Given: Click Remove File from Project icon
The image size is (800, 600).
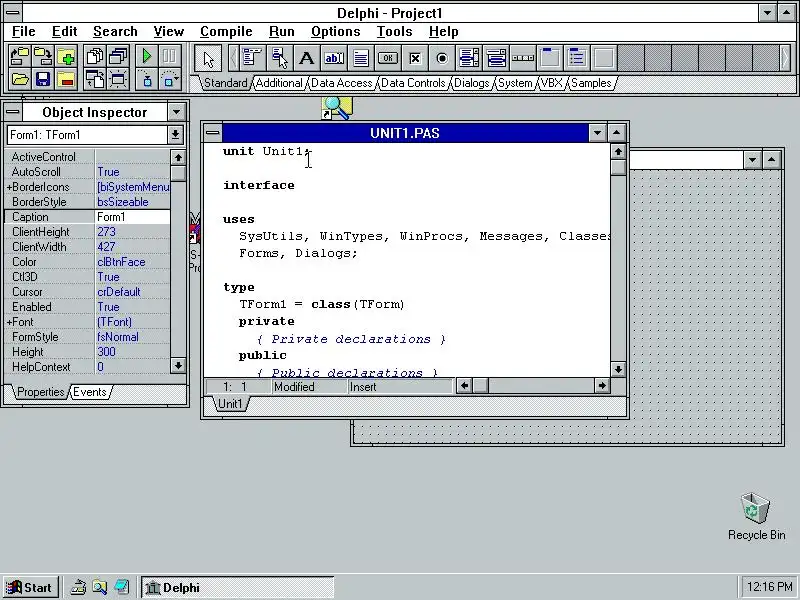Looking at the screenshot, I should pos(66,80).
